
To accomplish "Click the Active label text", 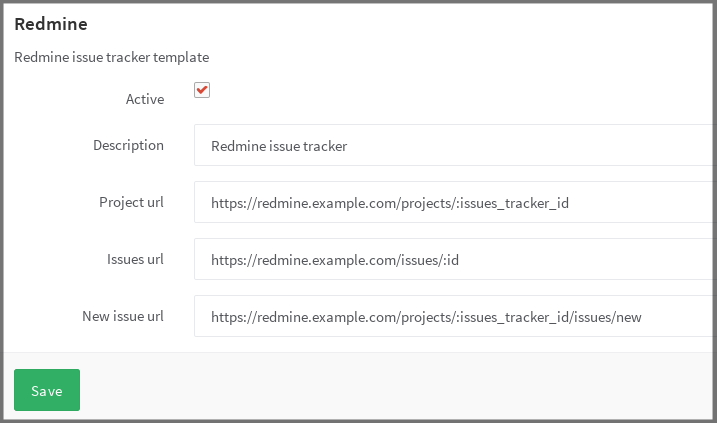I will [x=144, y=99].
